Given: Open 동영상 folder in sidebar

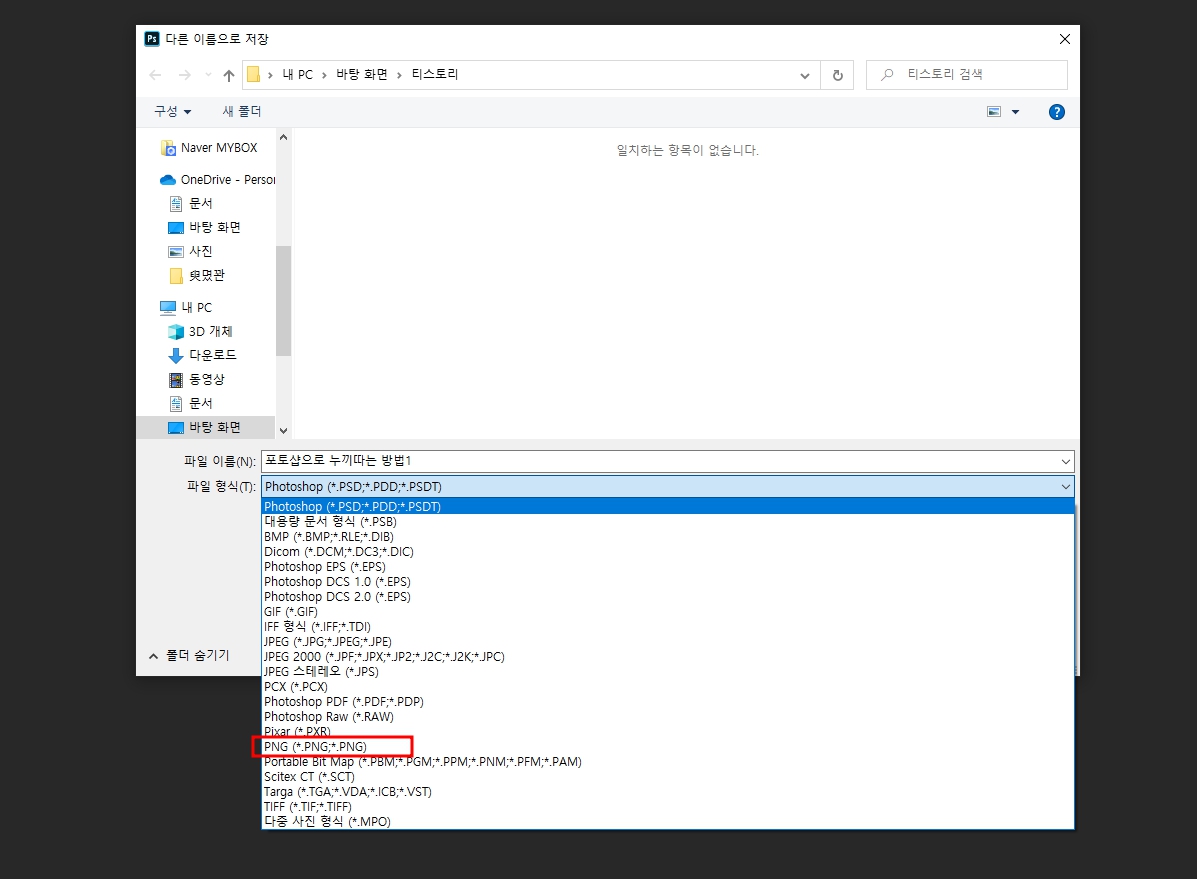Looking at the screenshot, I should 197,380.
